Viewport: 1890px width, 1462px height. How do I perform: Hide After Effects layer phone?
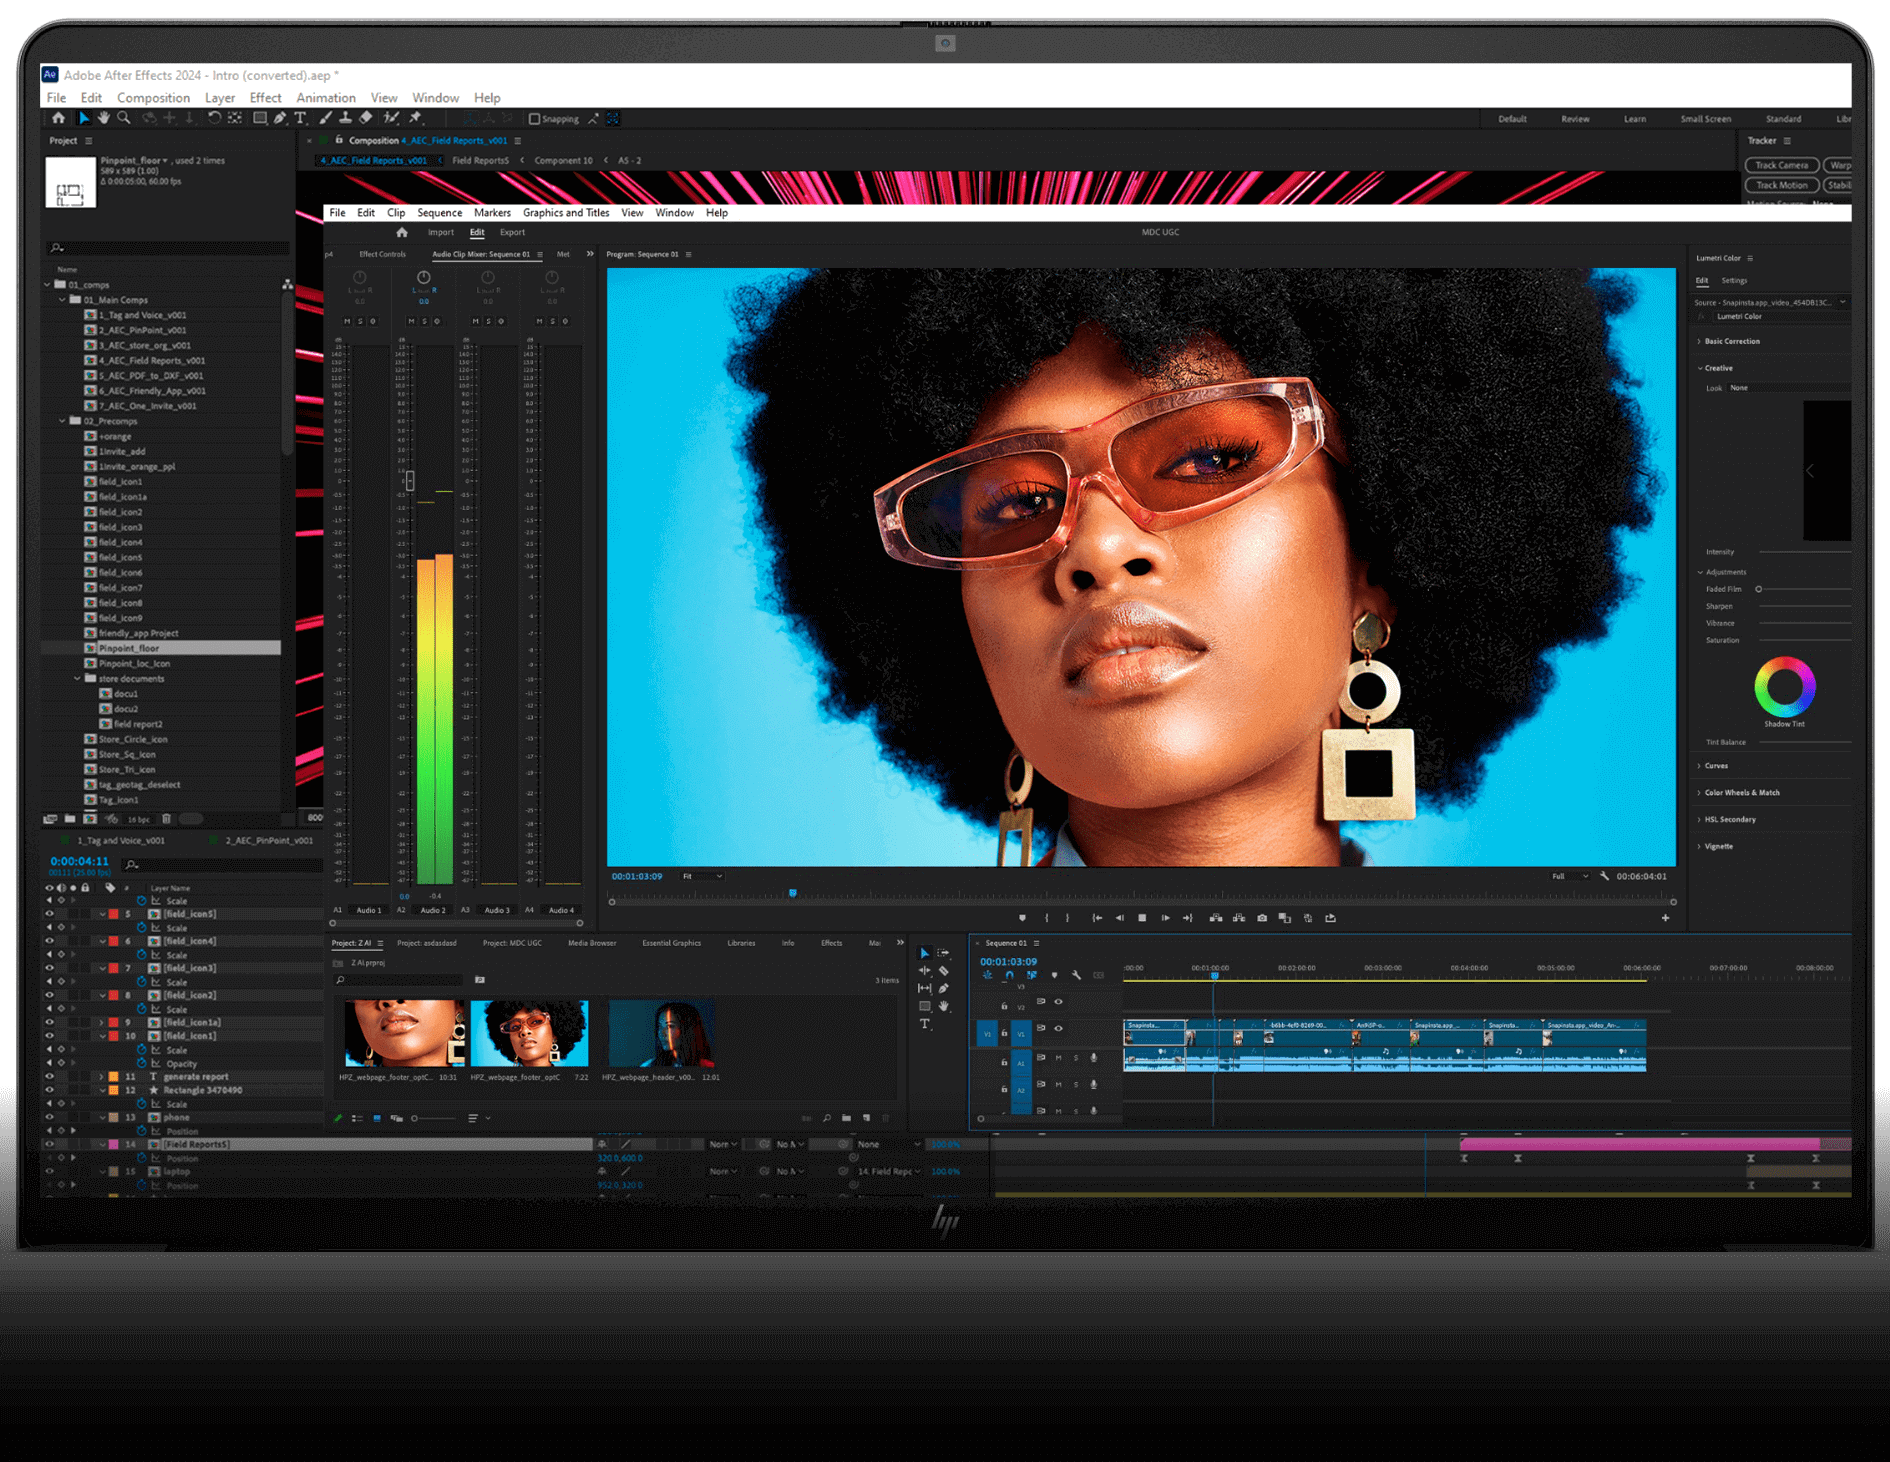[x=49, y=1117]
